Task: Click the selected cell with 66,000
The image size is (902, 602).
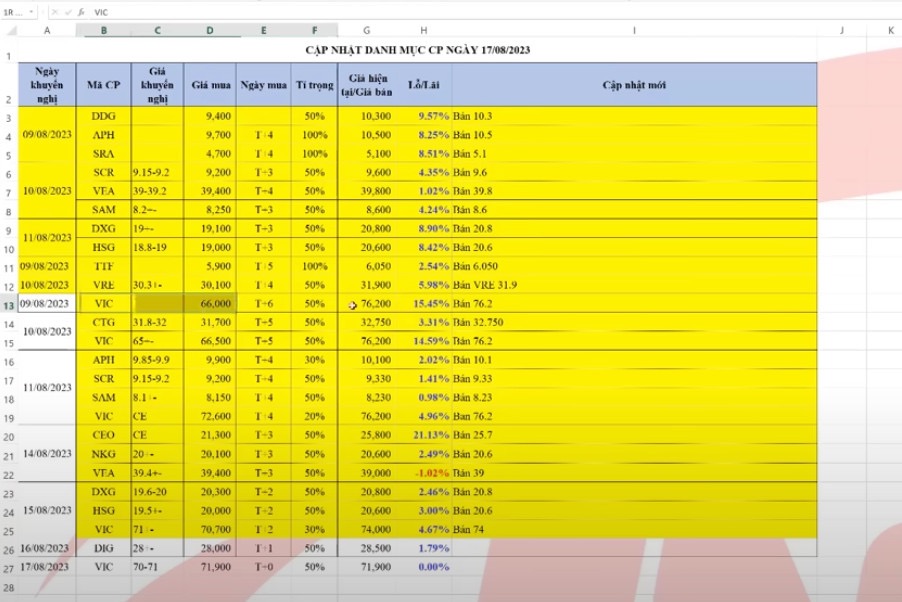Action: [210, 303]
